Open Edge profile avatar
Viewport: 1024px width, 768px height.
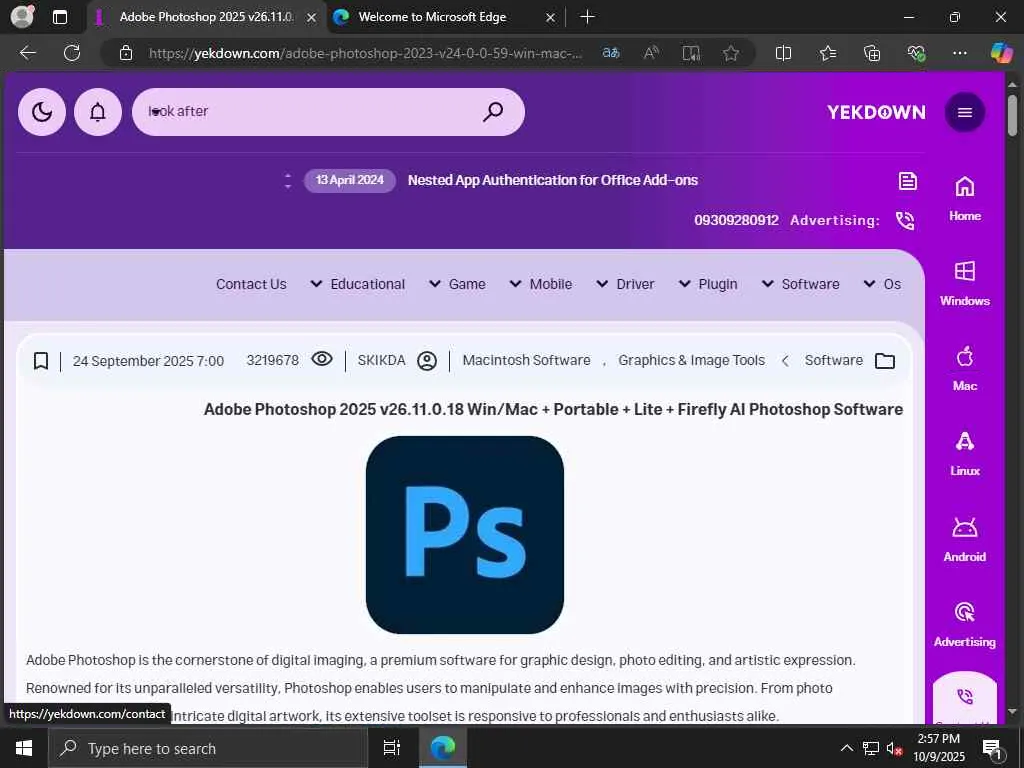click(22, 17)
